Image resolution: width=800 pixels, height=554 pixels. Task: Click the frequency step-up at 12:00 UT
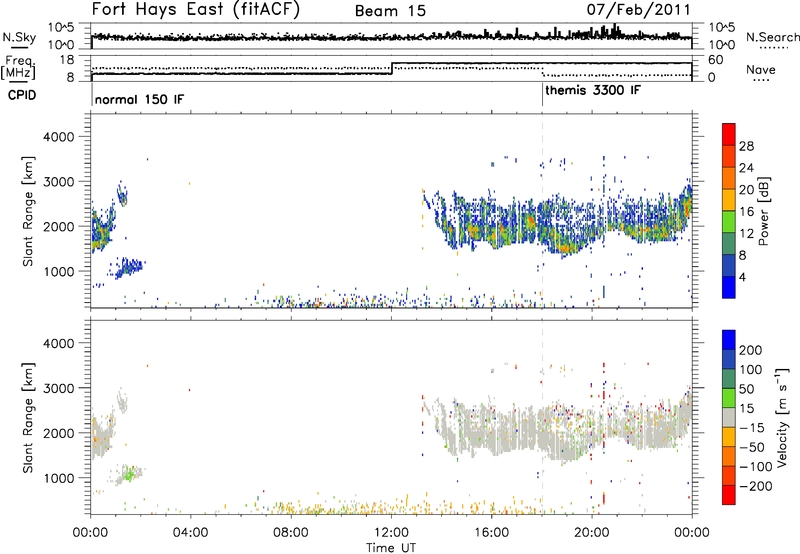pos(392,68)
